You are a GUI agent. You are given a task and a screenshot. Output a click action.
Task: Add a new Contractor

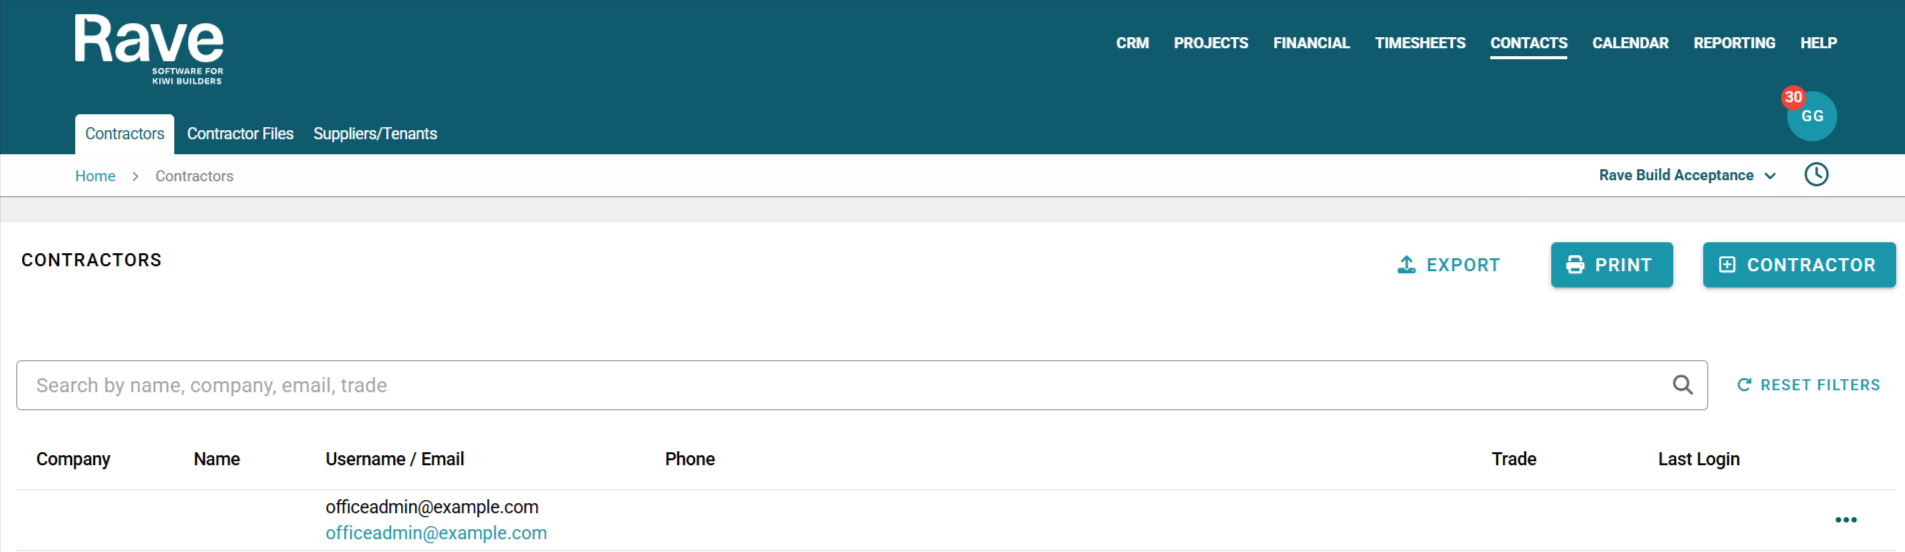(x=1798, y=265)
